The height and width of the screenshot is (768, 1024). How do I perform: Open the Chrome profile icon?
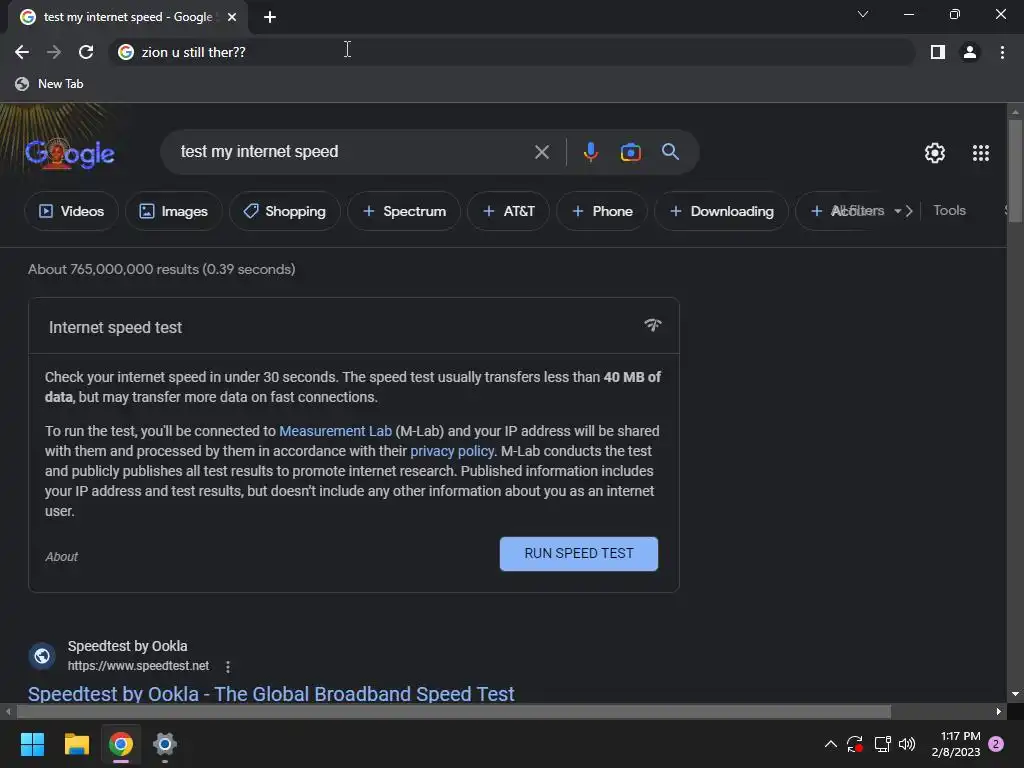(x=970, y=52)
